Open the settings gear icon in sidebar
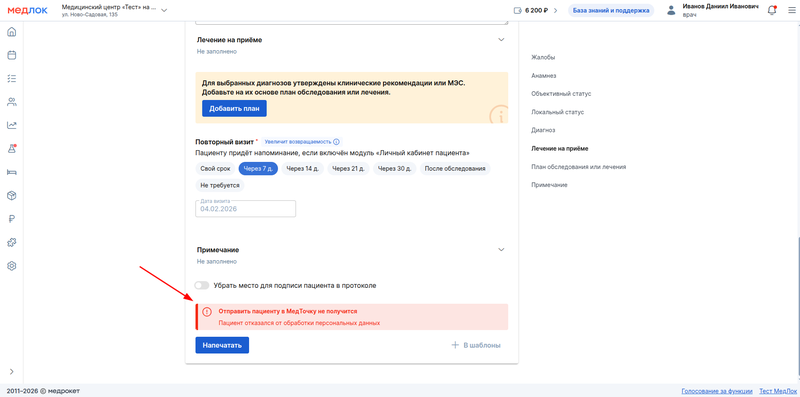Image resolution: width=800 pixels, height=397 pixels. 12,266
